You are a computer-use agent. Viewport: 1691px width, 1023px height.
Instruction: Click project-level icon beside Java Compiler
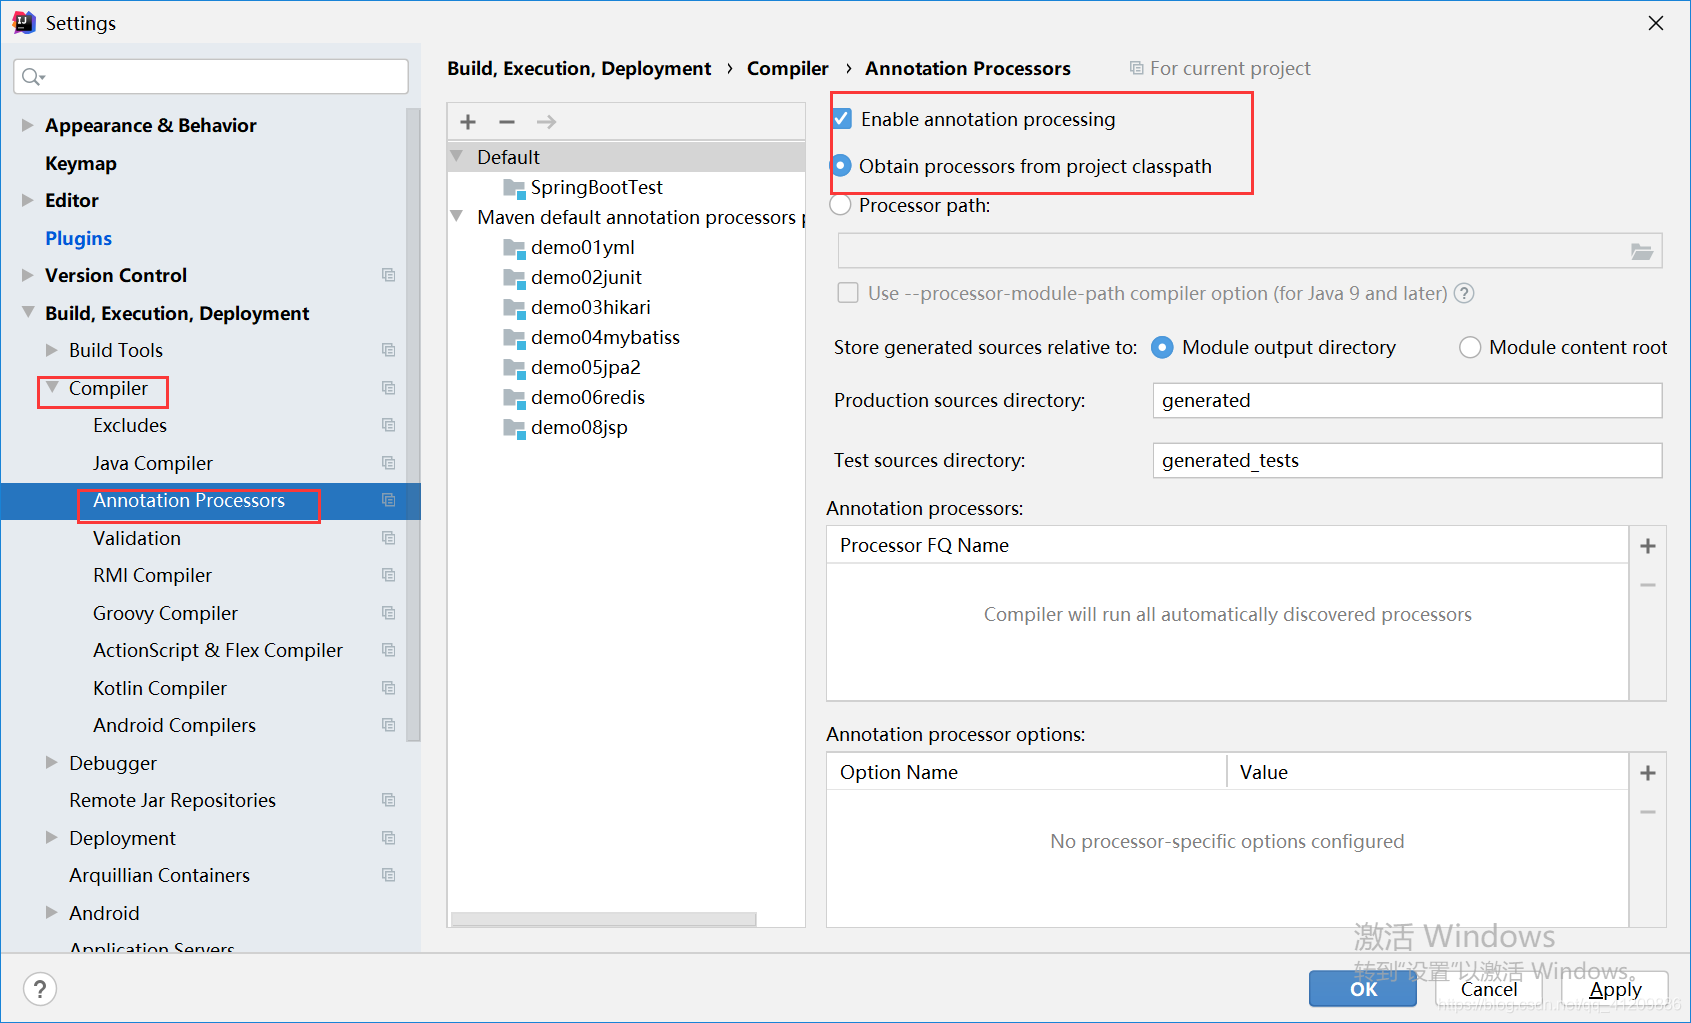tap(389, 463)
